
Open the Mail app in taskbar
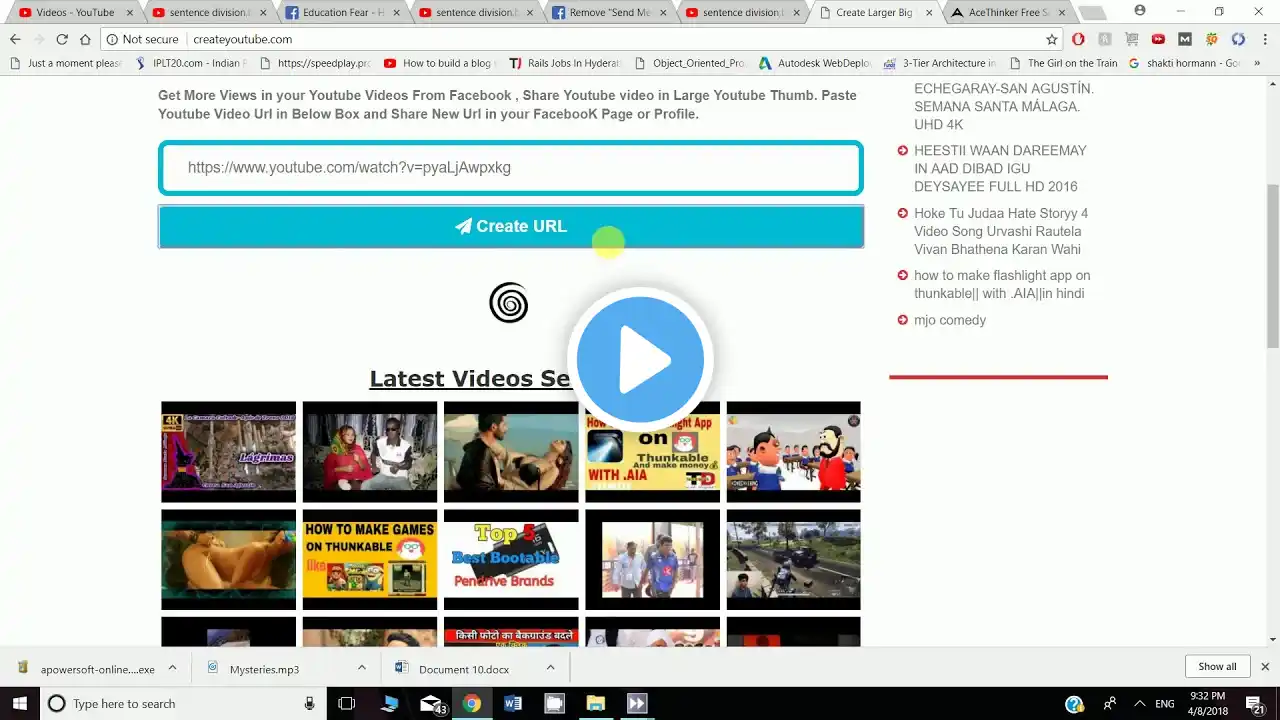tap(431, 704)
